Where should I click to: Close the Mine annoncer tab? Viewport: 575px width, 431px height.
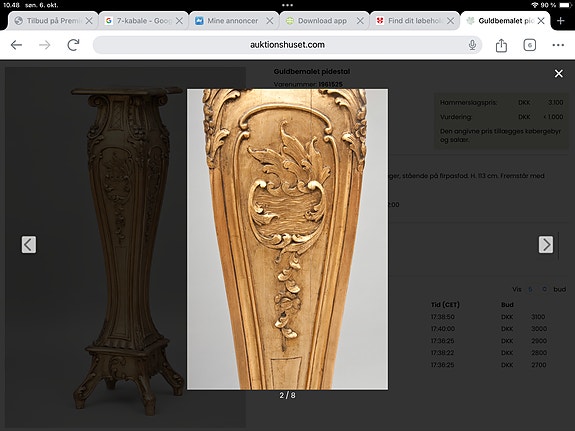pos(270,21)
